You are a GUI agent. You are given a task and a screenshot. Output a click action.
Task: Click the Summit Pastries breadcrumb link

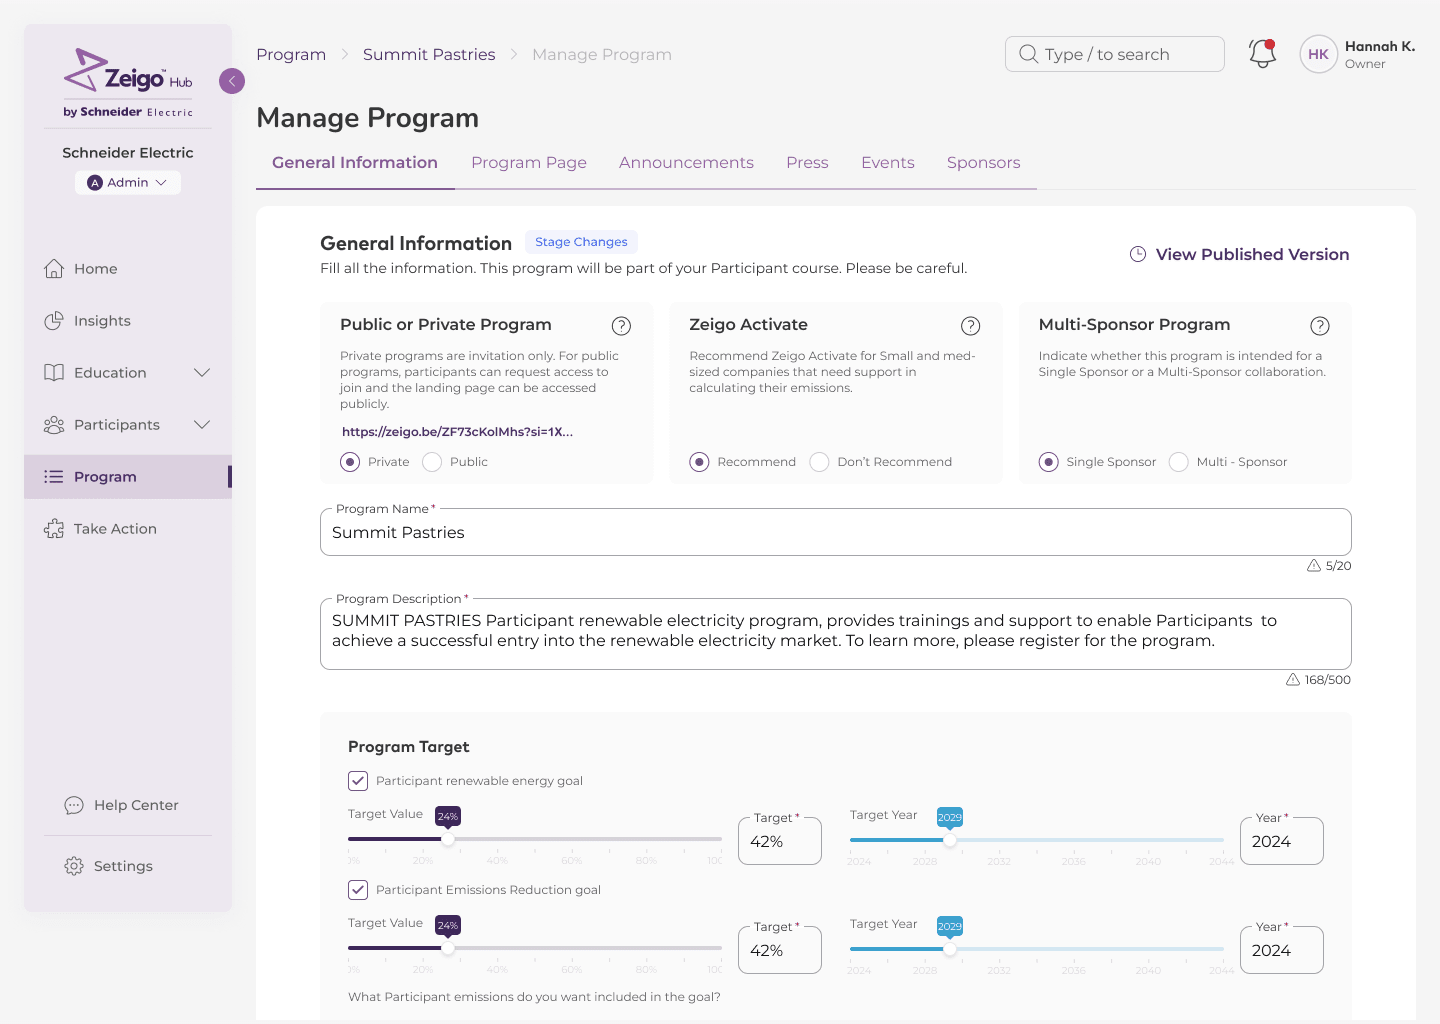pos(429,55)
